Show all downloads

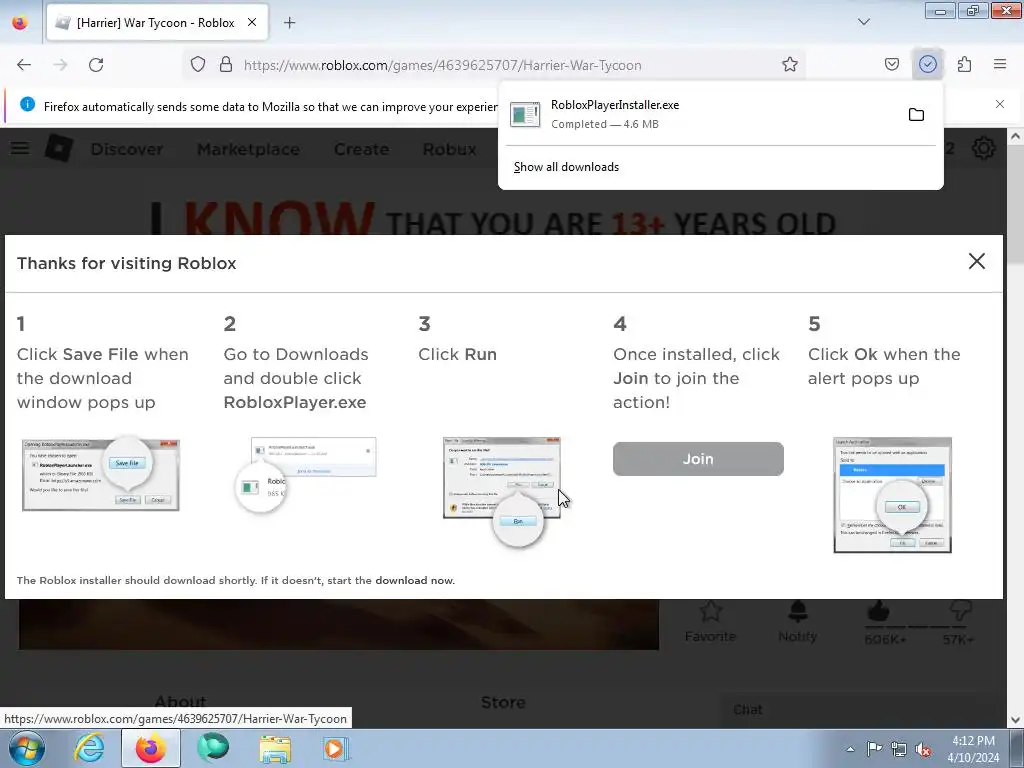pos(566,167)
